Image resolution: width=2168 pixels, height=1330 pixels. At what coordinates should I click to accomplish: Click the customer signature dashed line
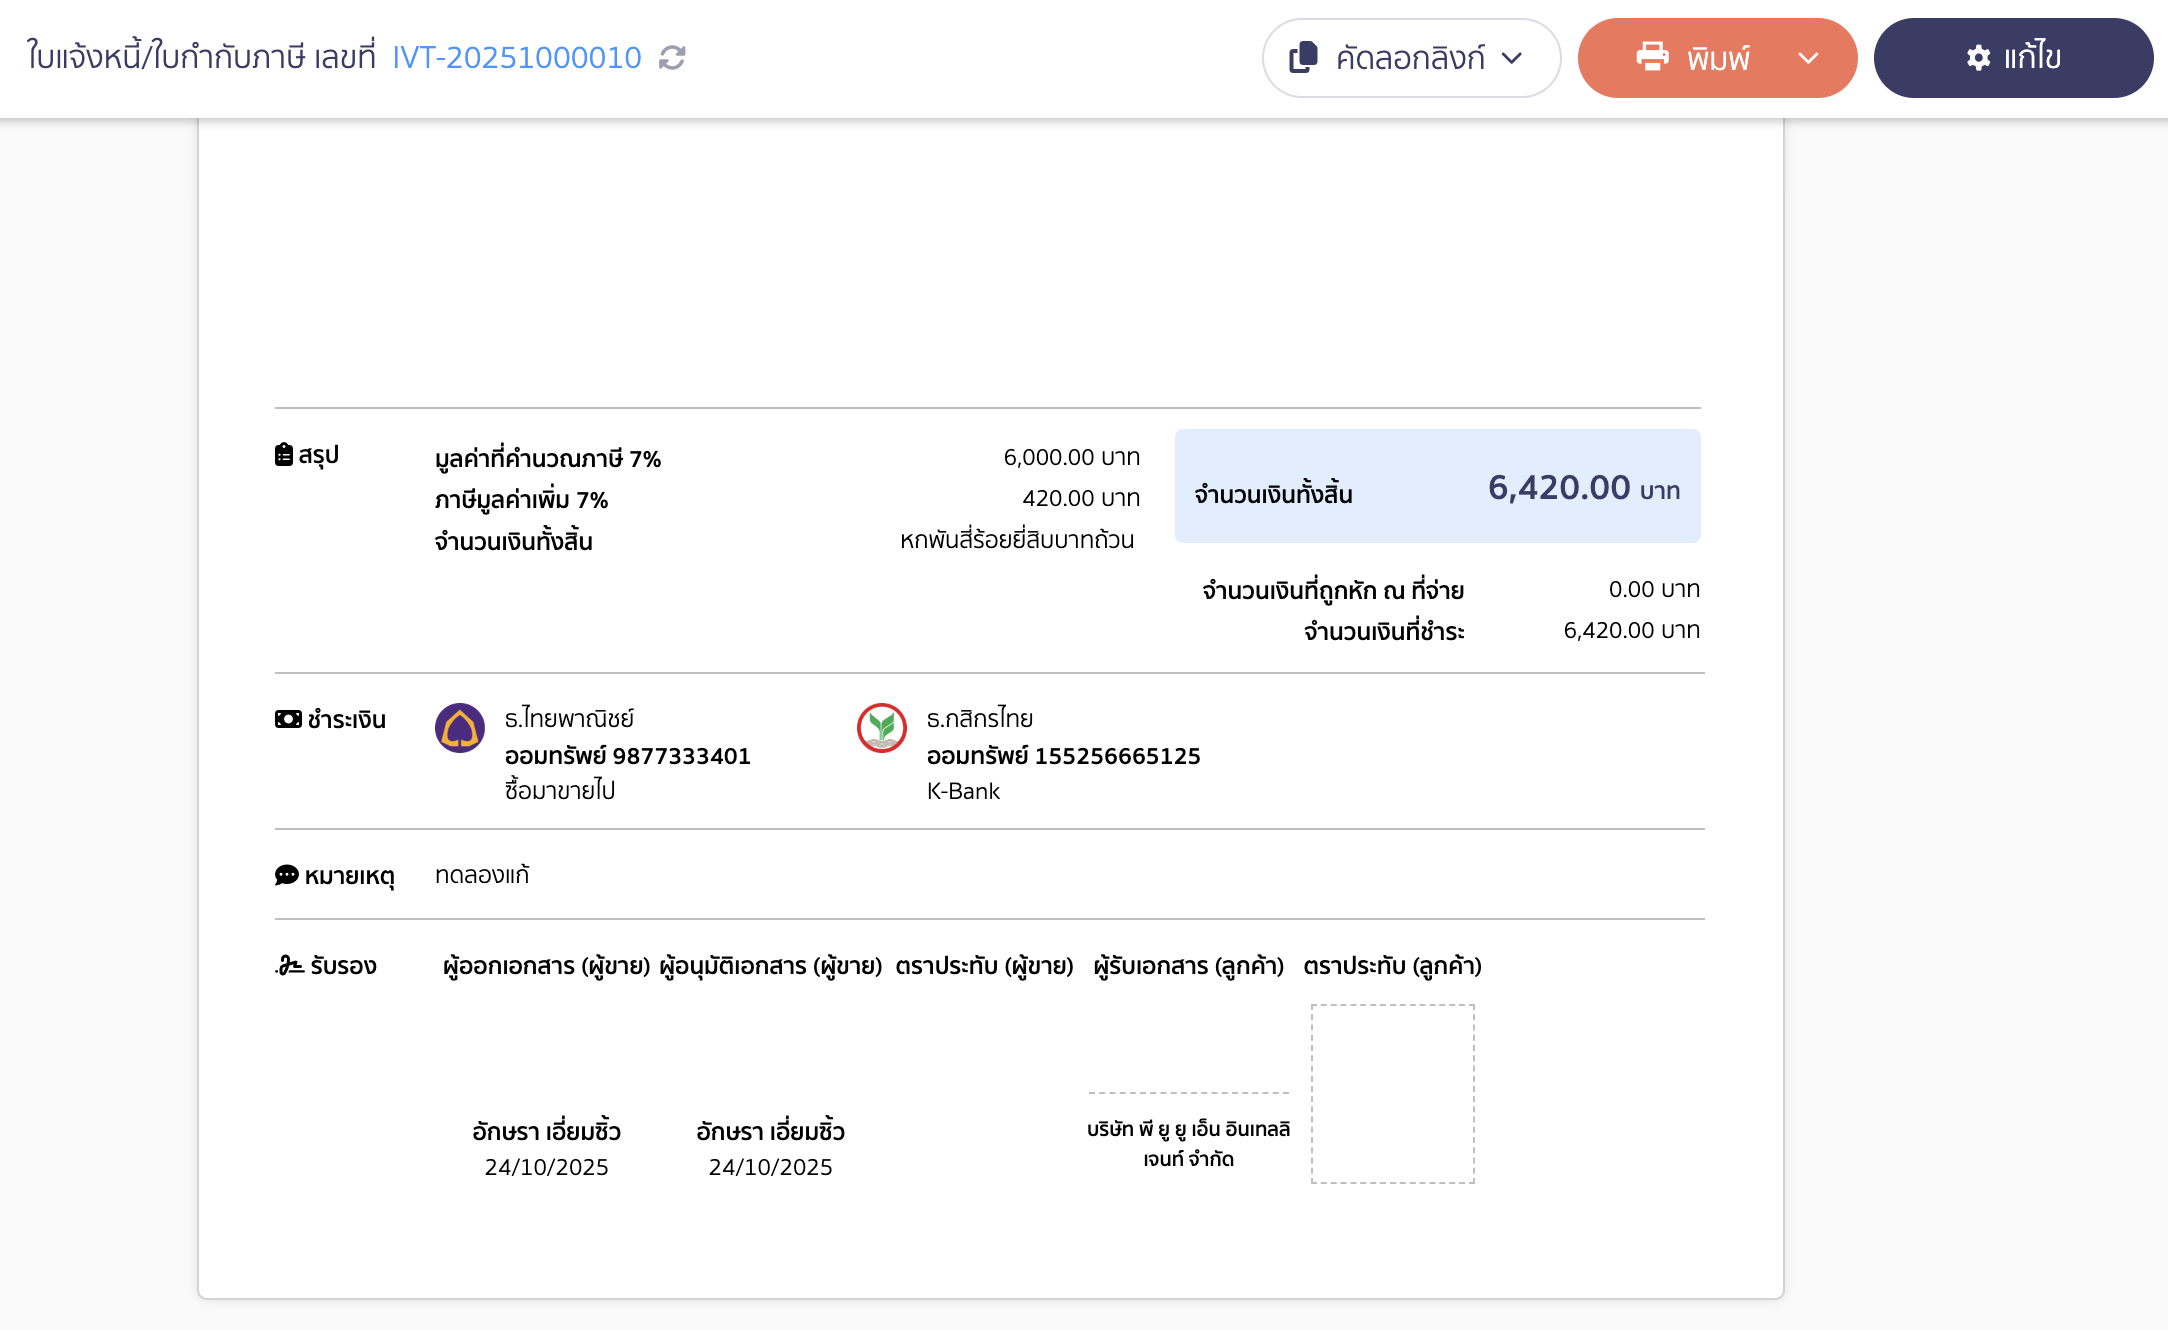click(x=1188, y=1092)
